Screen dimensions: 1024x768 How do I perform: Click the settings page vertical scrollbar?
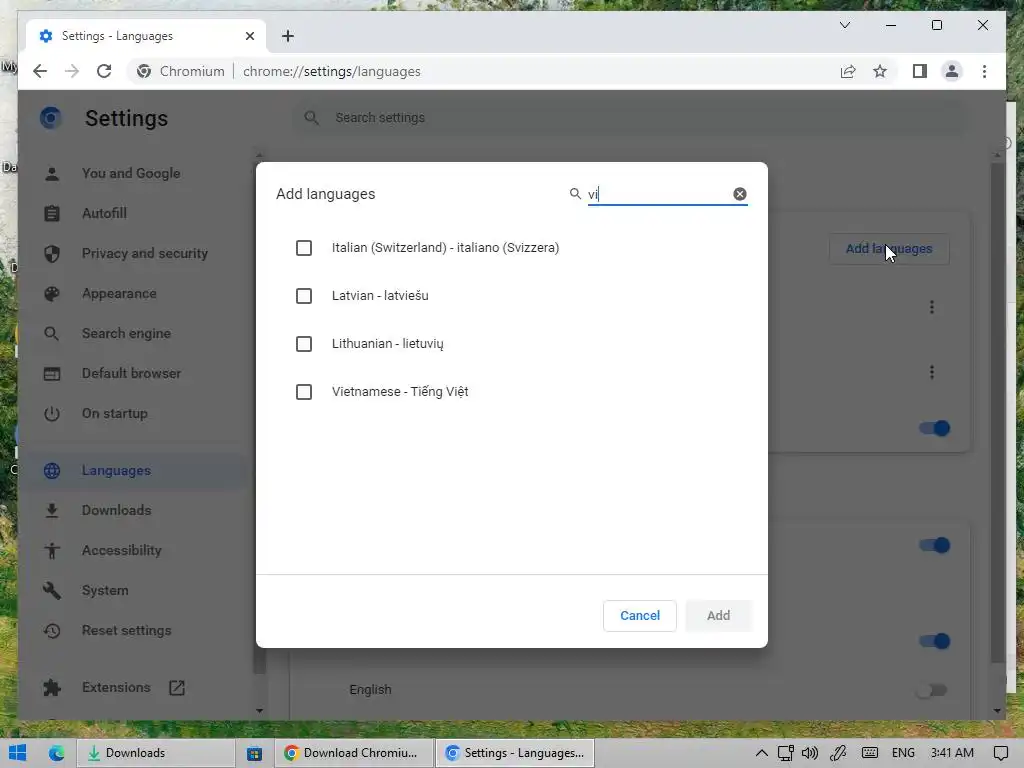click(x=997, y=414)
